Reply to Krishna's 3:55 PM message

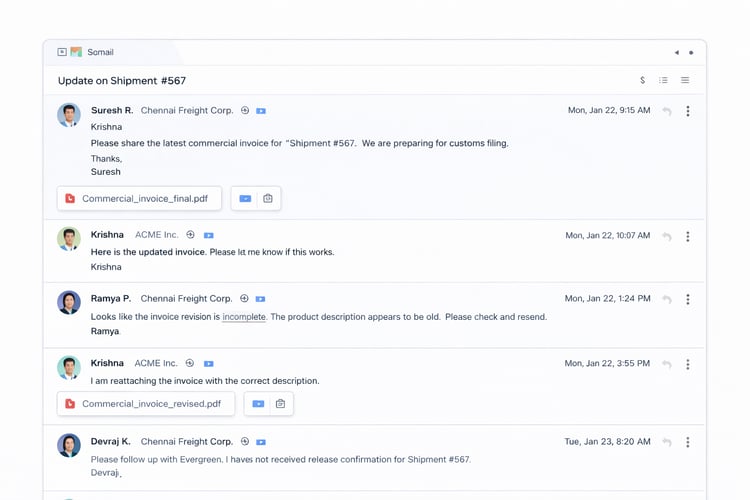coord(667,365)
